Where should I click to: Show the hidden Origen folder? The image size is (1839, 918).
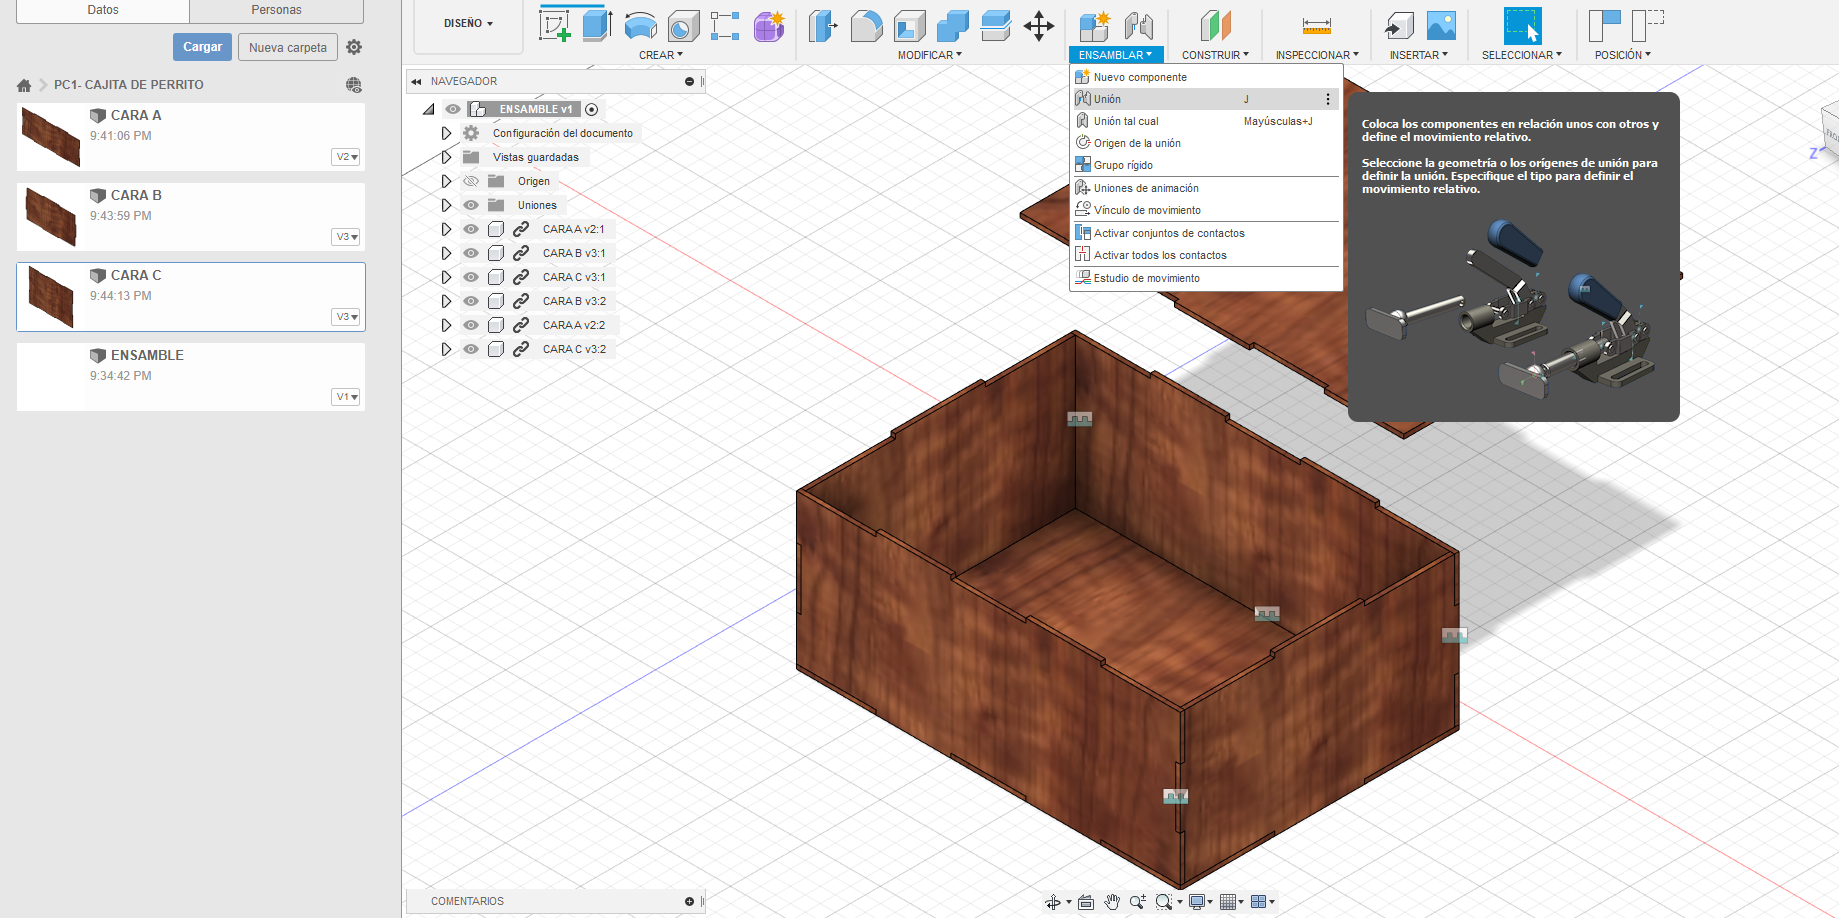(471, 181)
